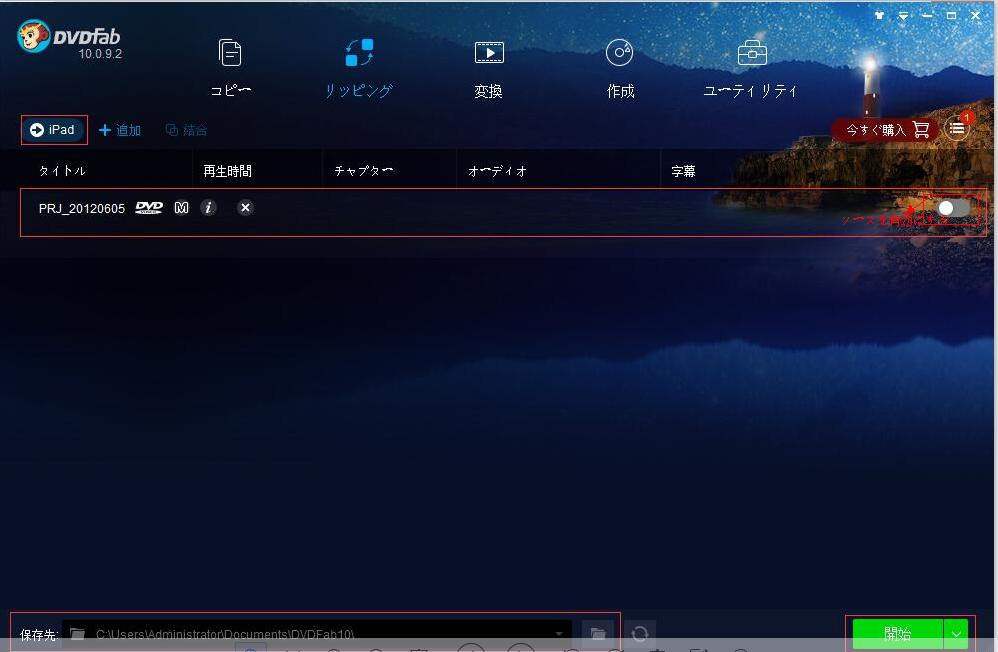
Task: Expand the 開始 button's dropdown arrow
Action: pyautogui.click(x=957, y=634)
